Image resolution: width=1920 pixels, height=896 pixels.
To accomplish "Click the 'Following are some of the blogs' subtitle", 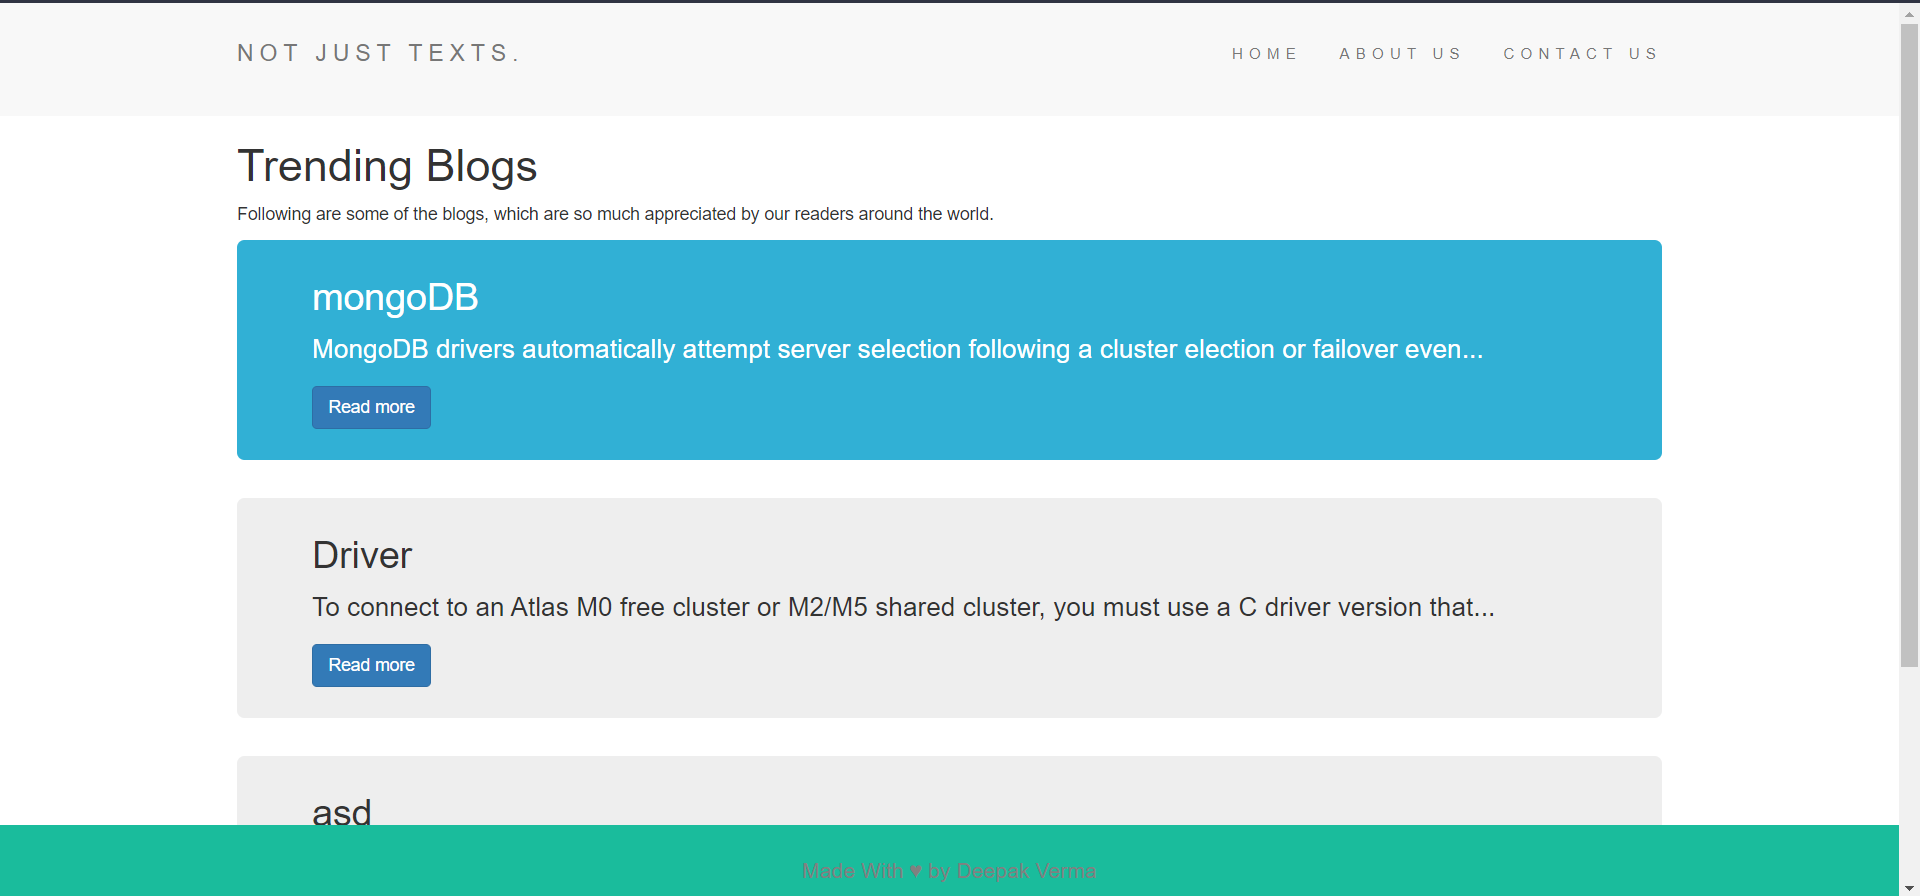I will (614, 214).
